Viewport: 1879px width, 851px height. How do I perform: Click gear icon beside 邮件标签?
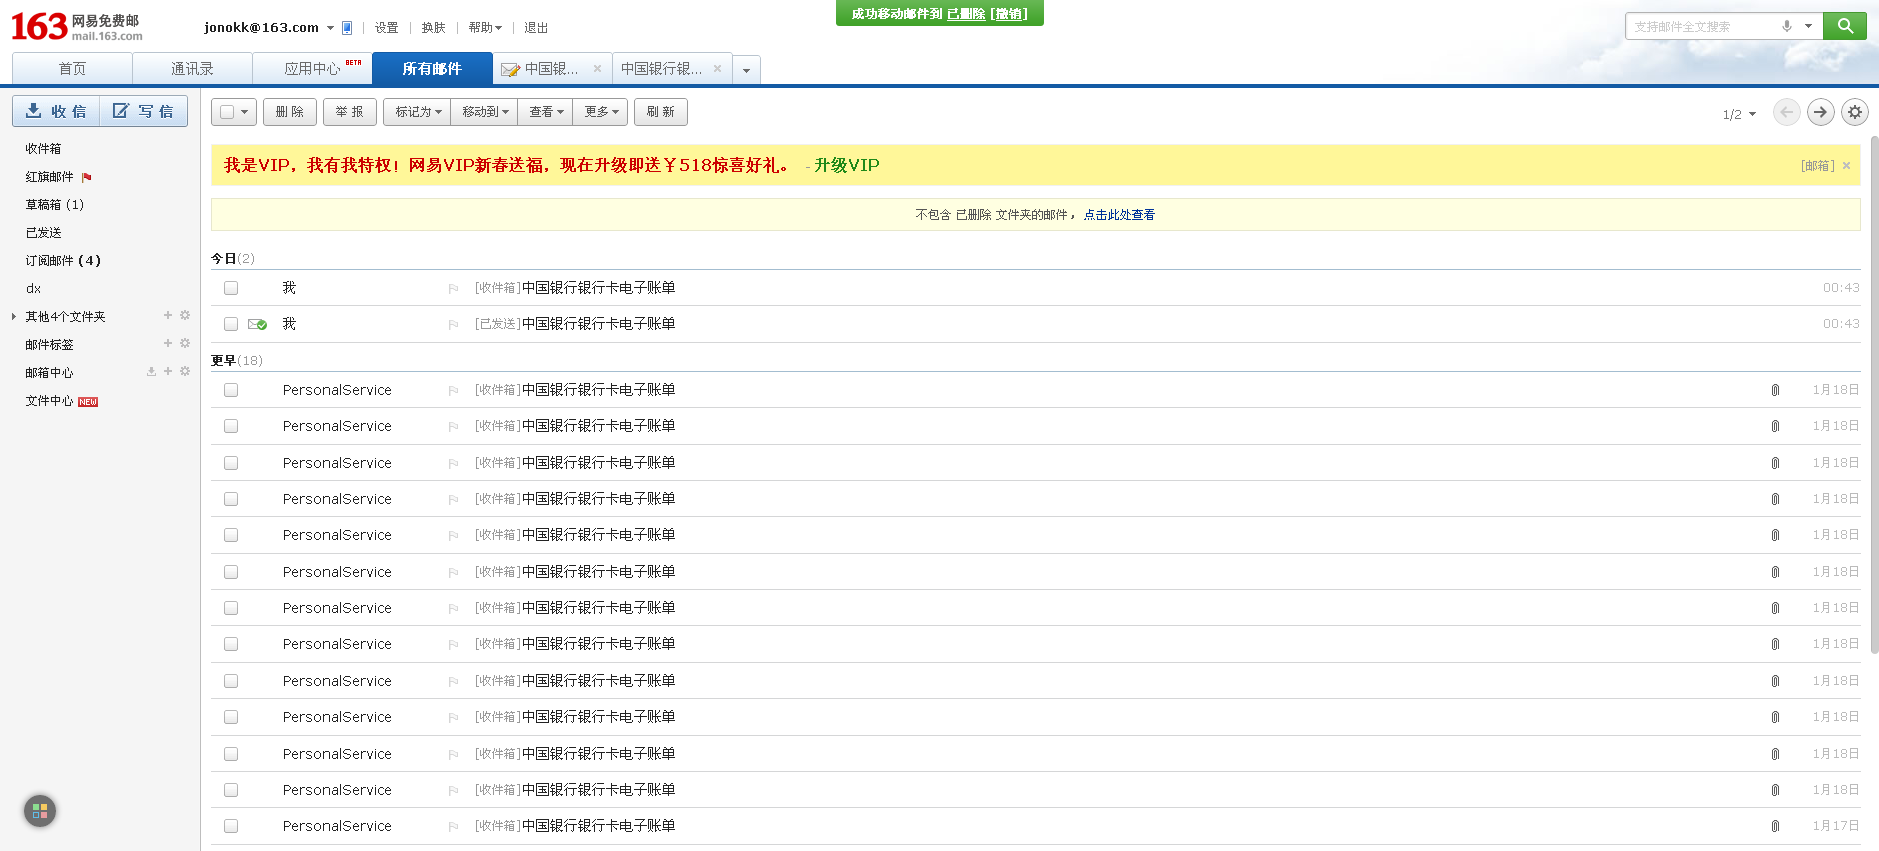[x=185, y=343]
